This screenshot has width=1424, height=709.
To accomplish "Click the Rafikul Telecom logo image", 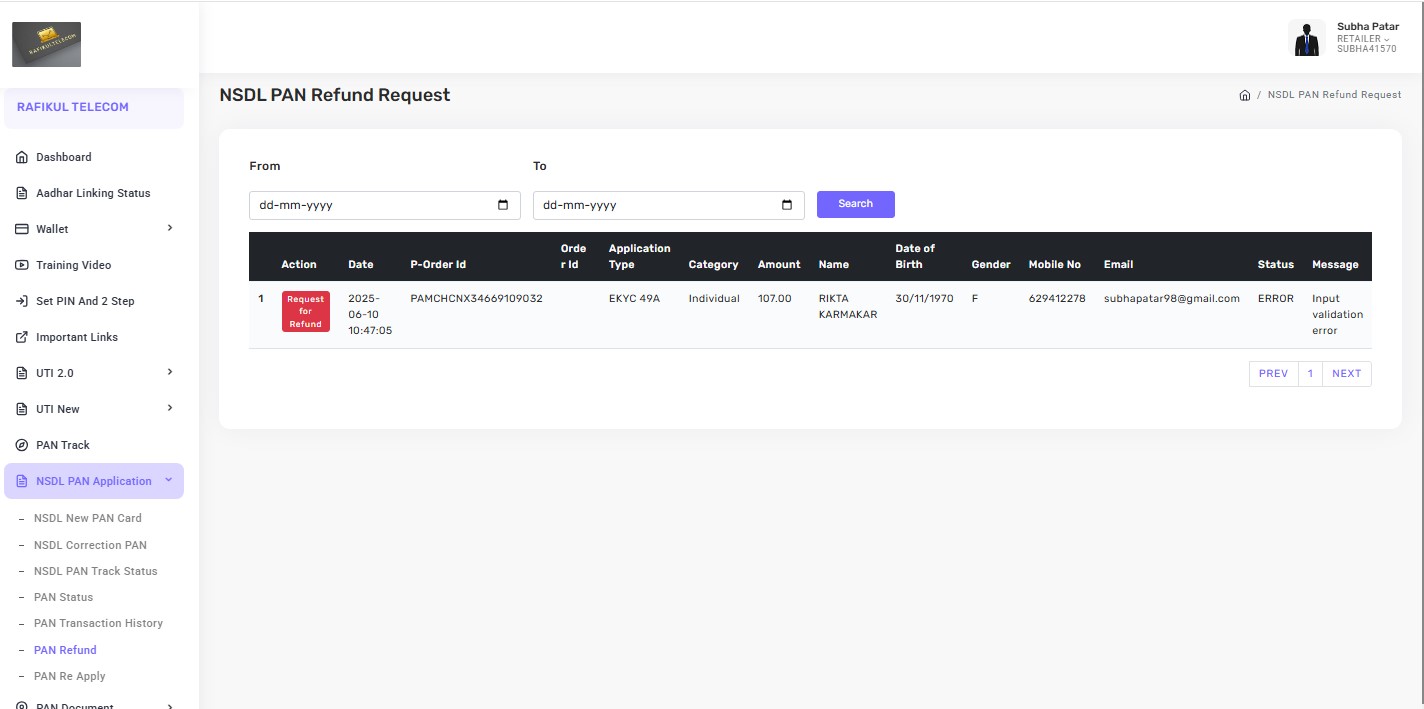I will (46, 44).
